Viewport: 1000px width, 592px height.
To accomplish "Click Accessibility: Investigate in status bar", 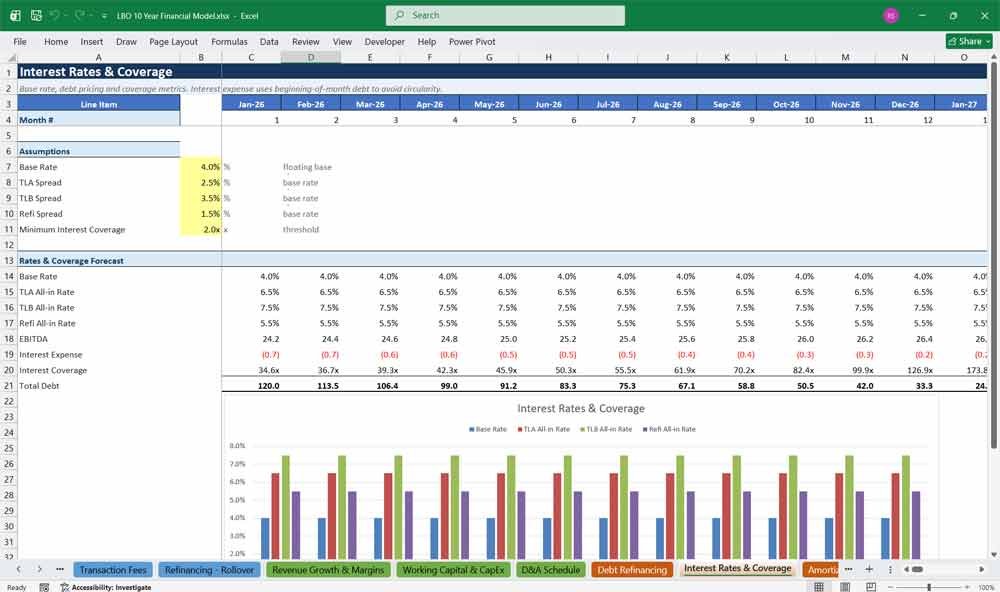I will click(x=106, y=587).
